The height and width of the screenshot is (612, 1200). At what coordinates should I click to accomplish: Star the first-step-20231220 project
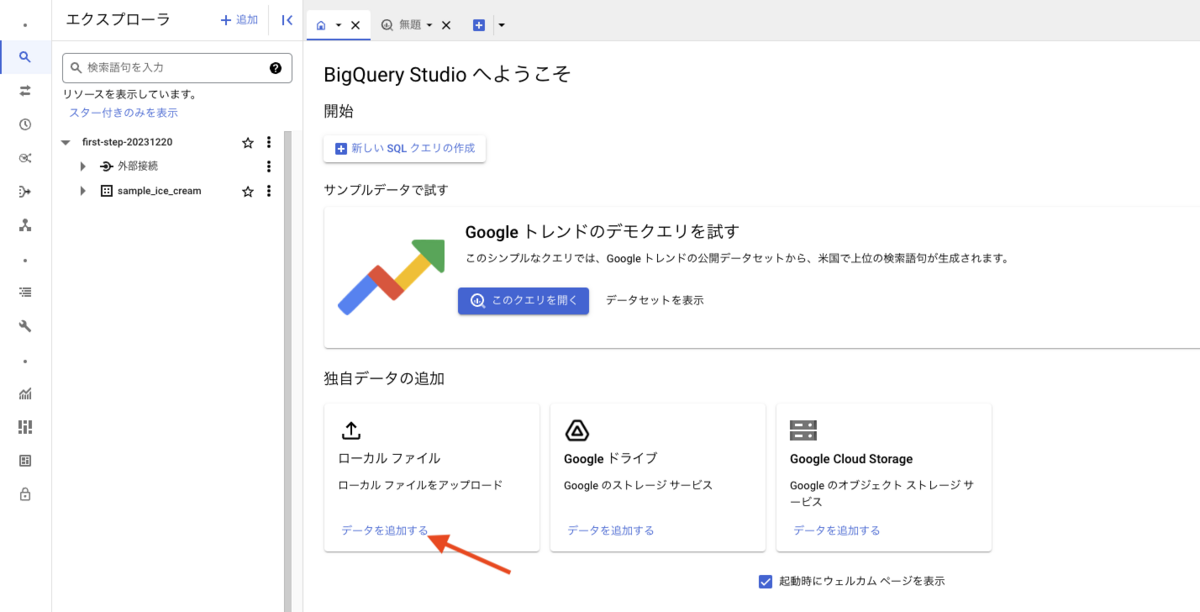point(248,143)
